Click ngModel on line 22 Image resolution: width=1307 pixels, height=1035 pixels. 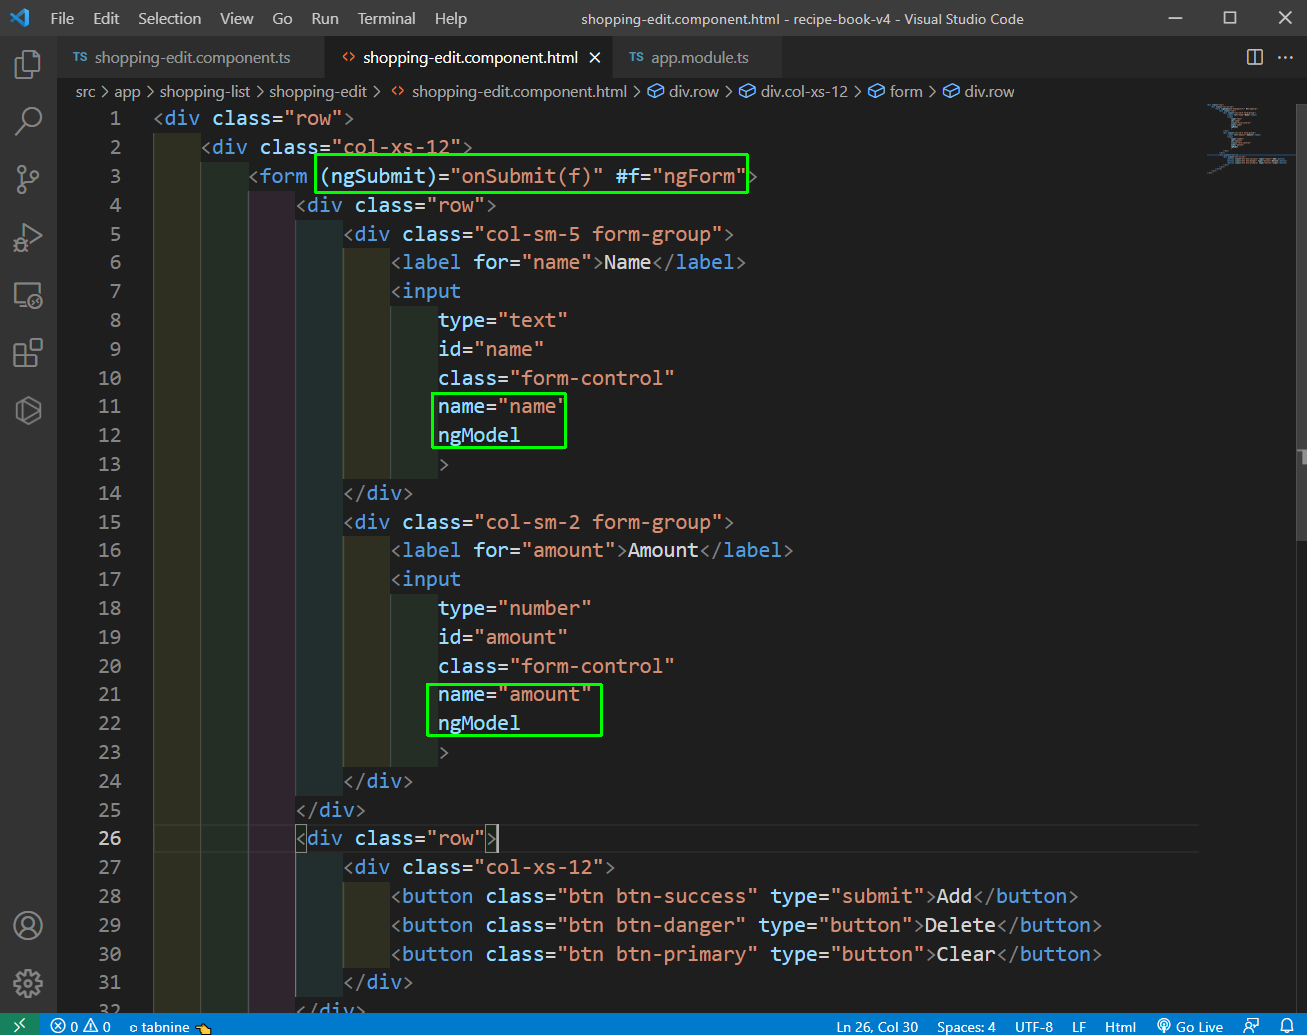coord(479,723)
